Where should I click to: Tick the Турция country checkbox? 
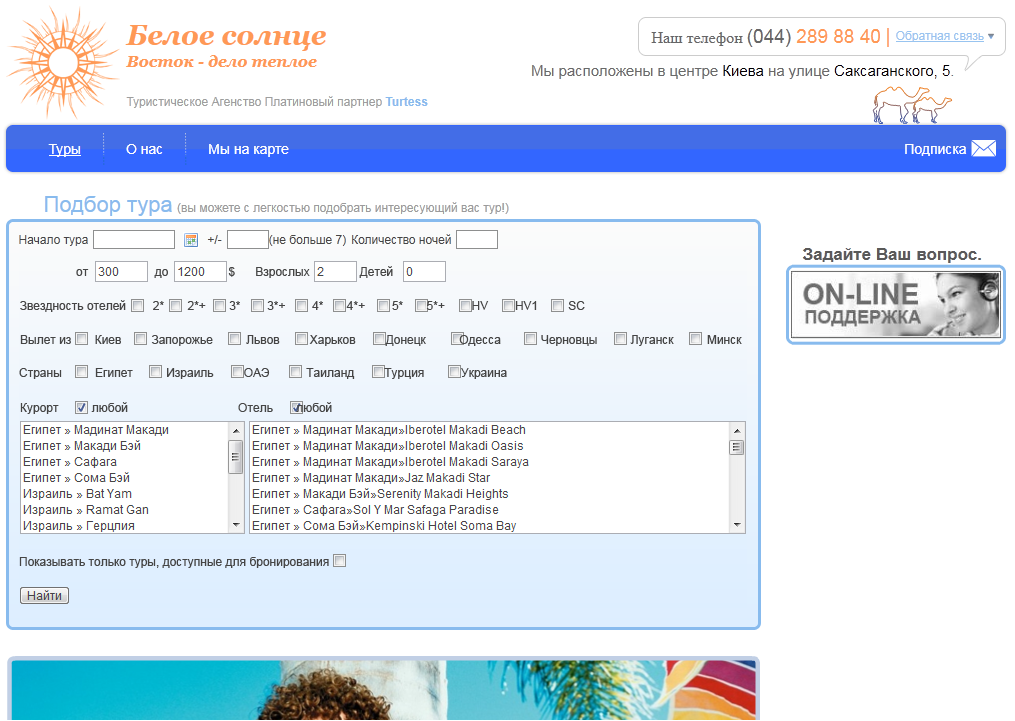click(378, 372)
